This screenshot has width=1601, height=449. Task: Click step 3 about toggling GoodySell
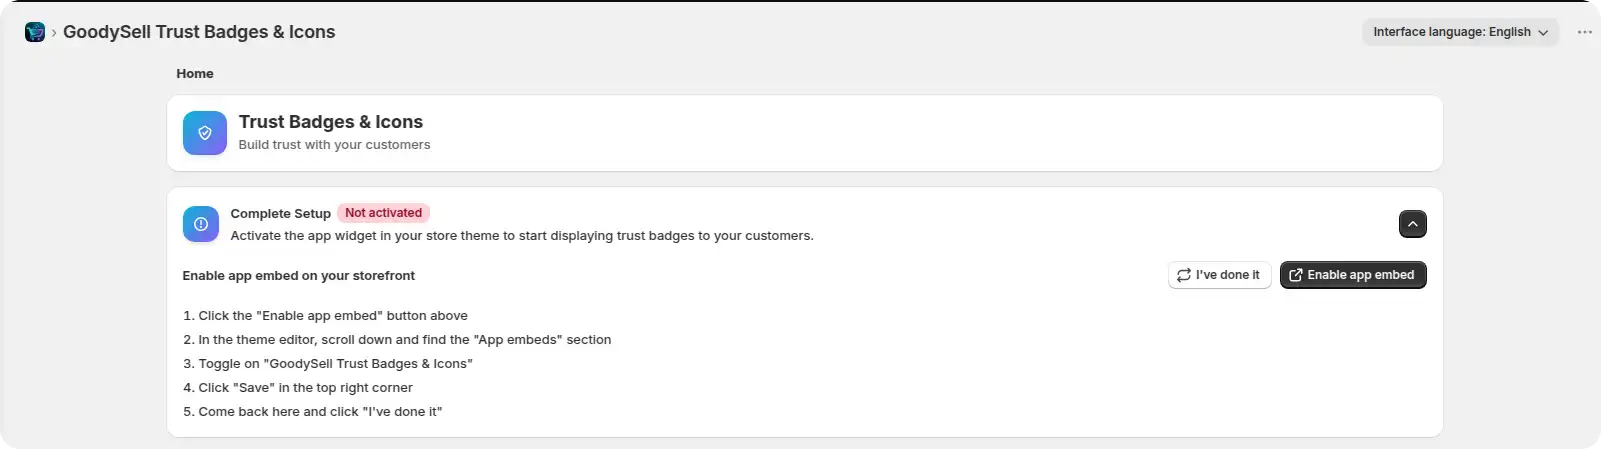click(328, 364)
